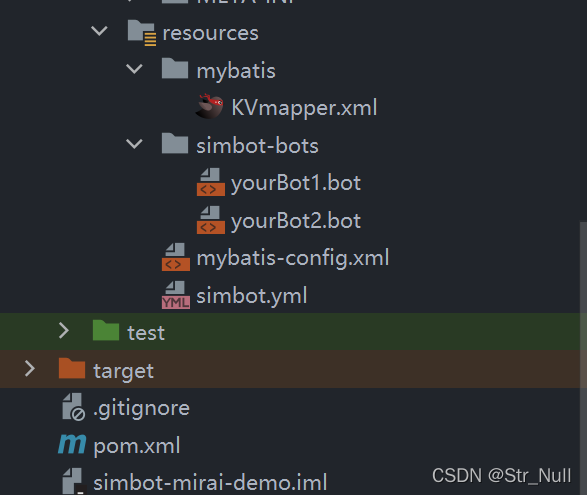Viewport: 587px width, 495px height.
Task: Click the green test folder icon
Action: 106,330
